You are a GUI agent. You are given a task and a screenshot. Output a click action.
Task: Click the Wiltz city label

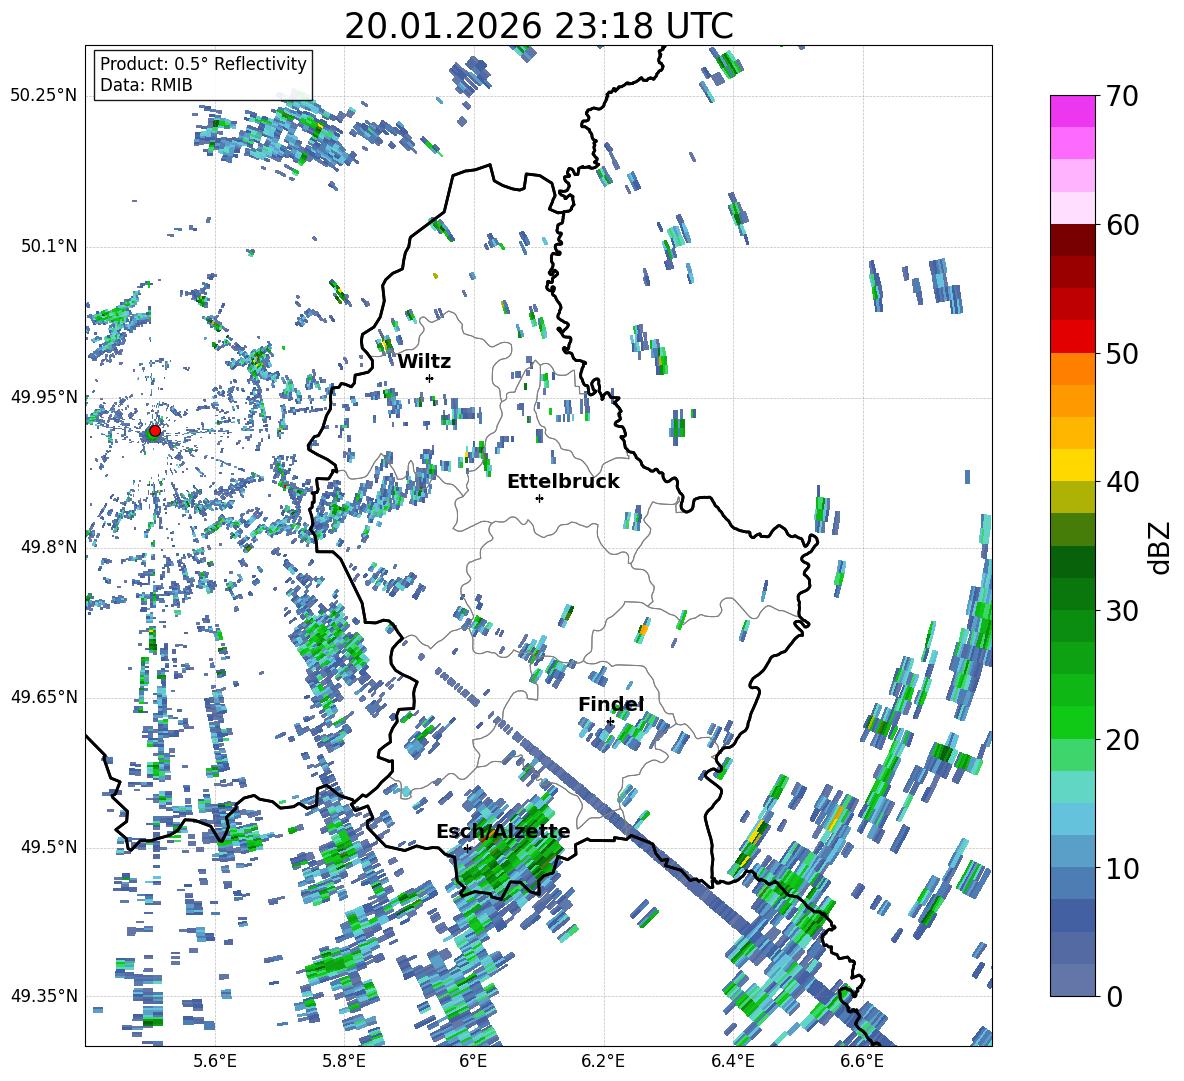(424, 362)
